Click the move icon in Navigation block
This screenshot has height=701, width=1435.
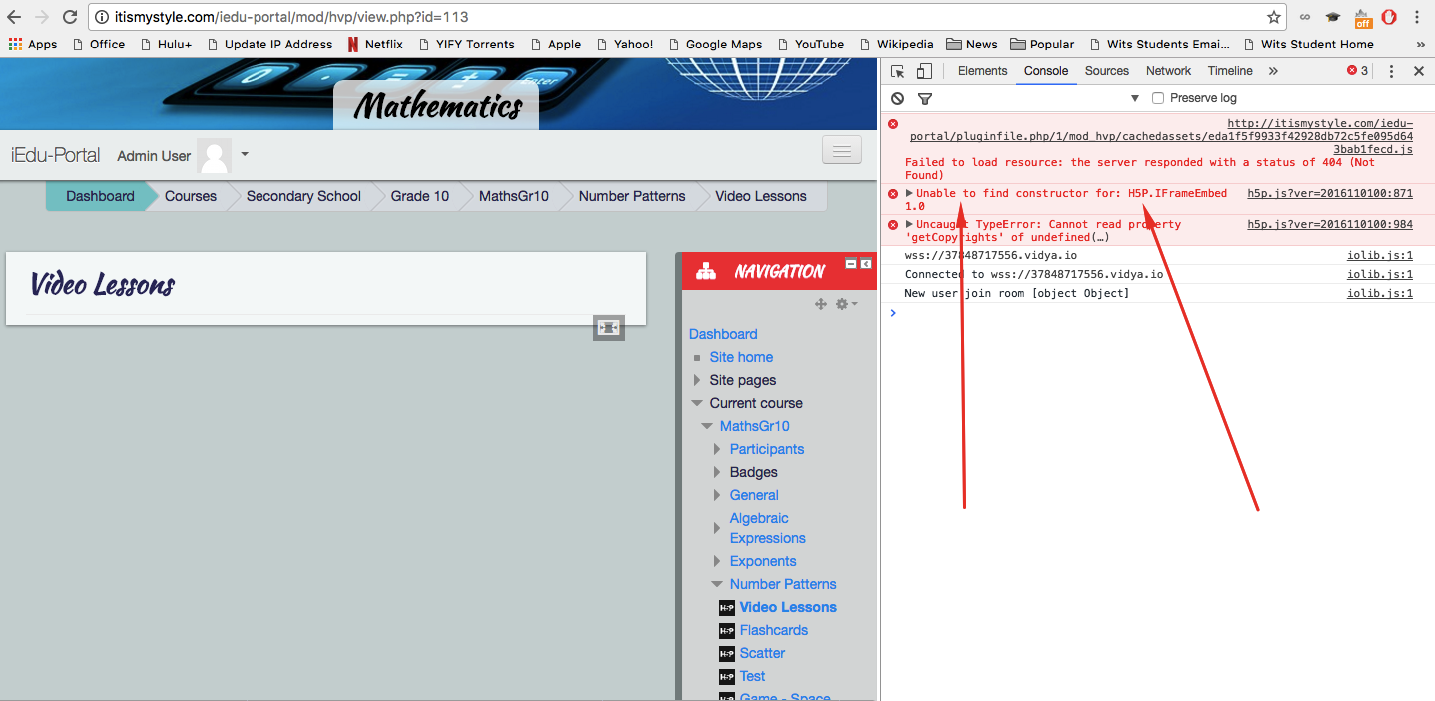[821, 304]
